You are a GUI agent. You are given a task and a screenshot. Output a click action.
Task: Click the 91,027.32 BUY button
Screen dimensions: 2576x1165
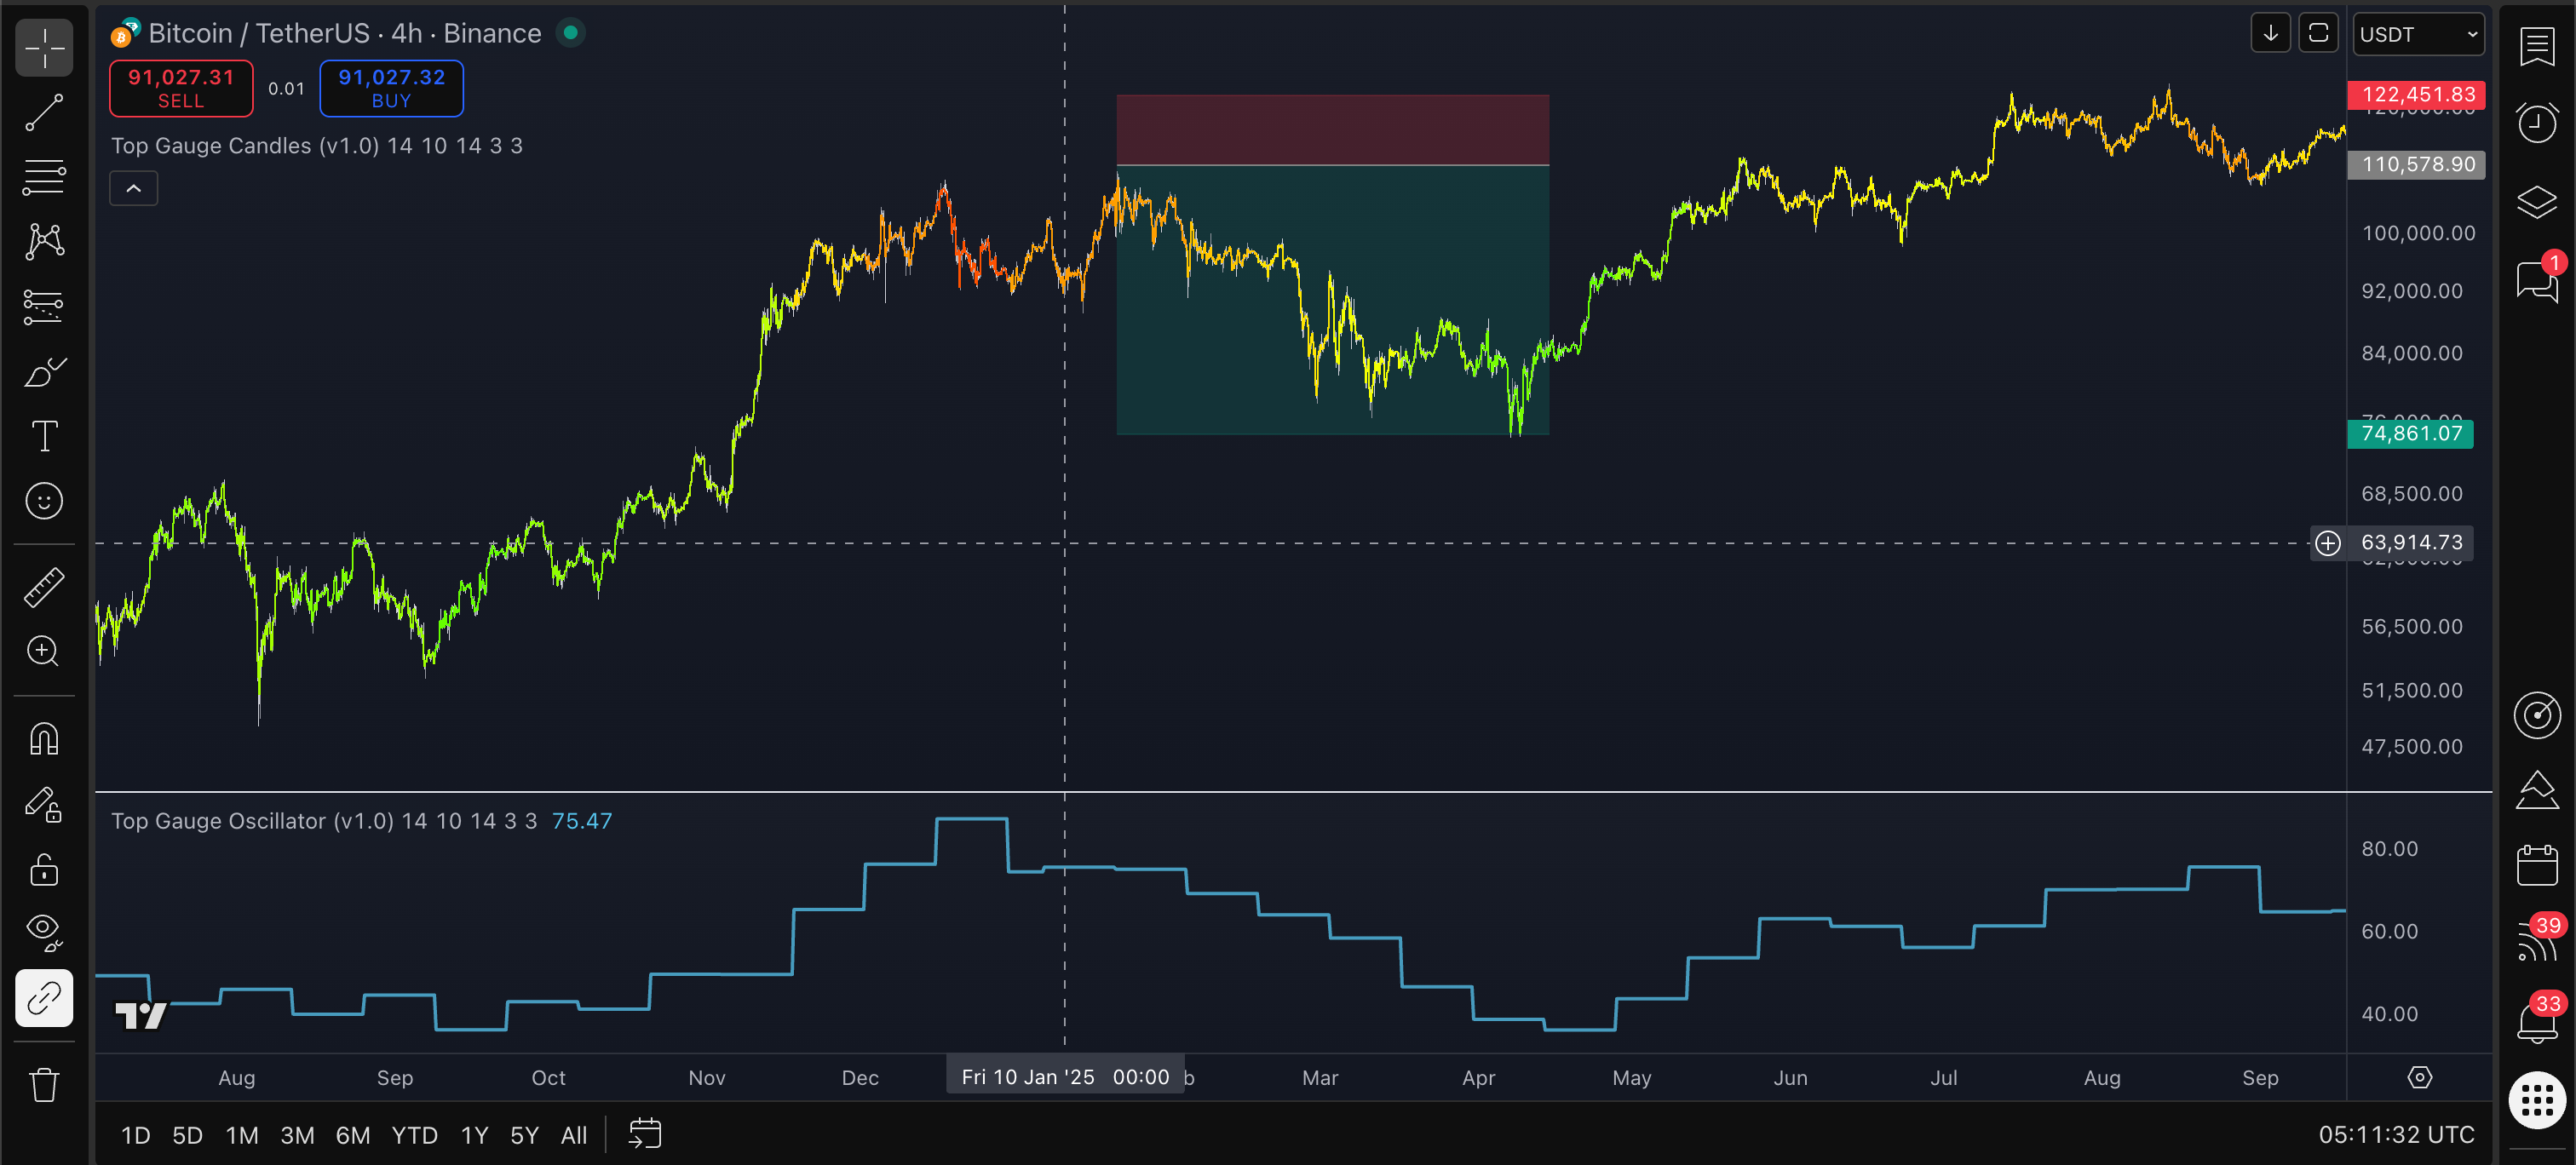click(x=391, y=88)
